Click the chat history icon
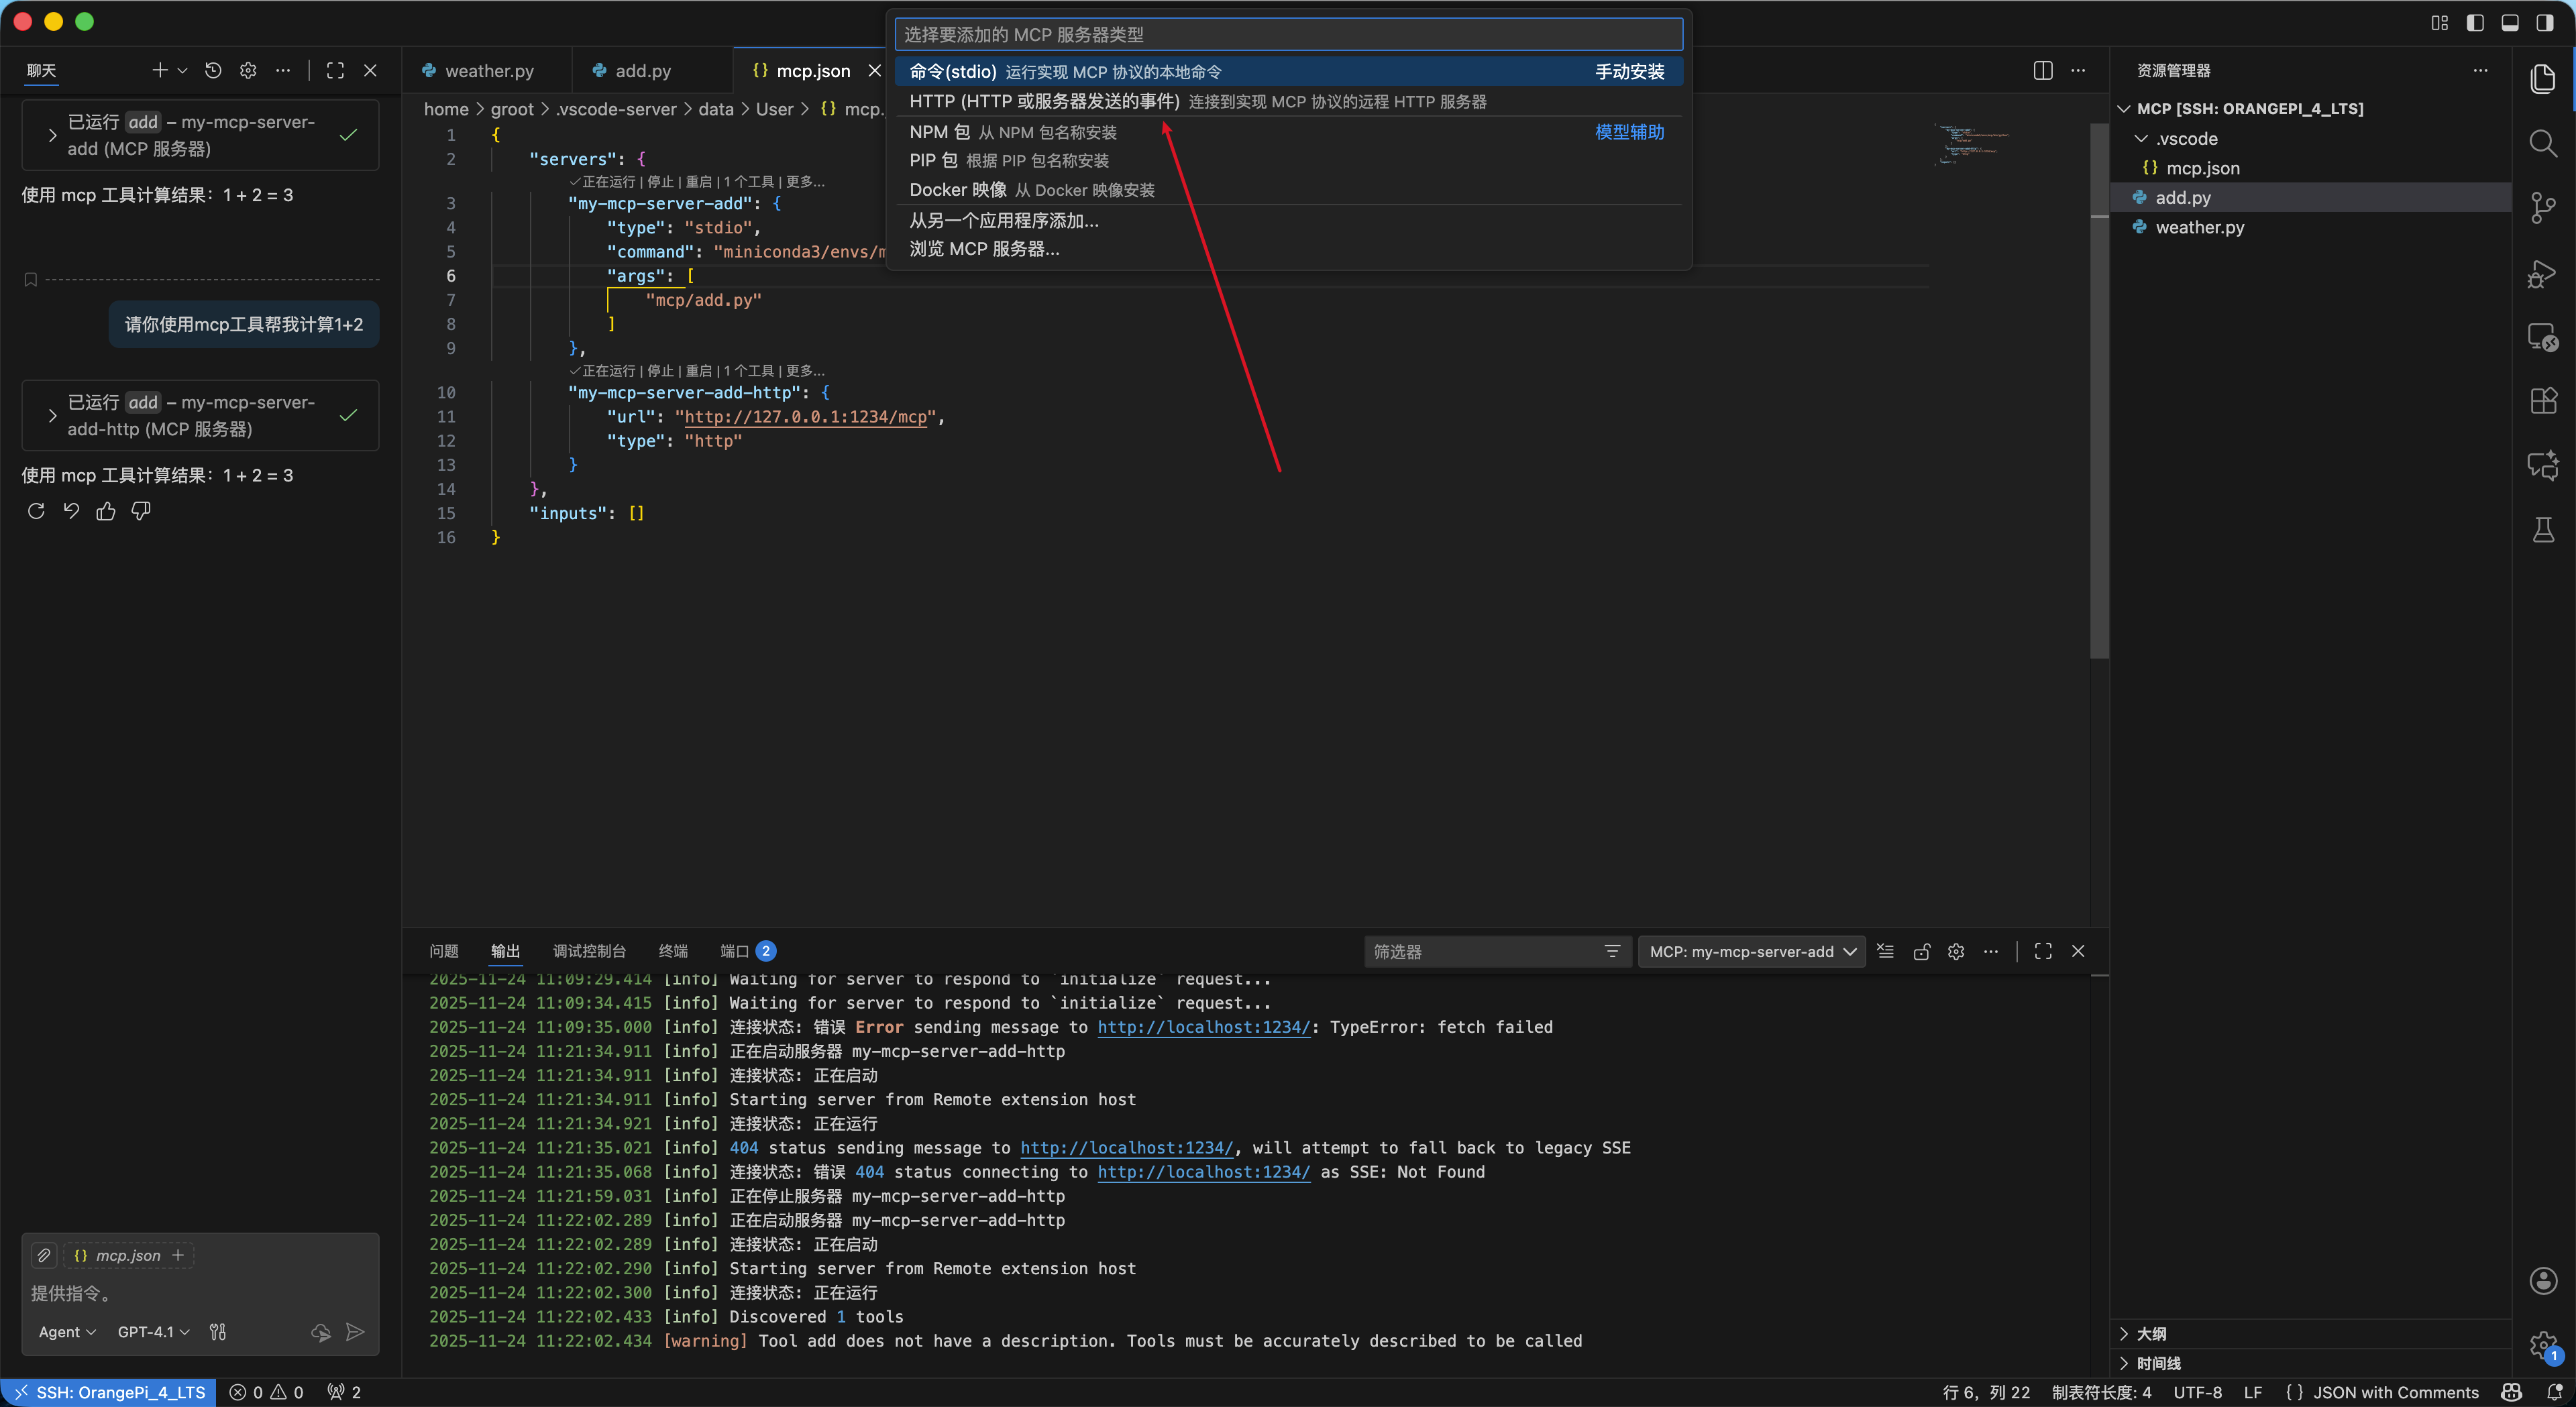Screen dimensions: 2576x1407 click(x=213, y=70)
